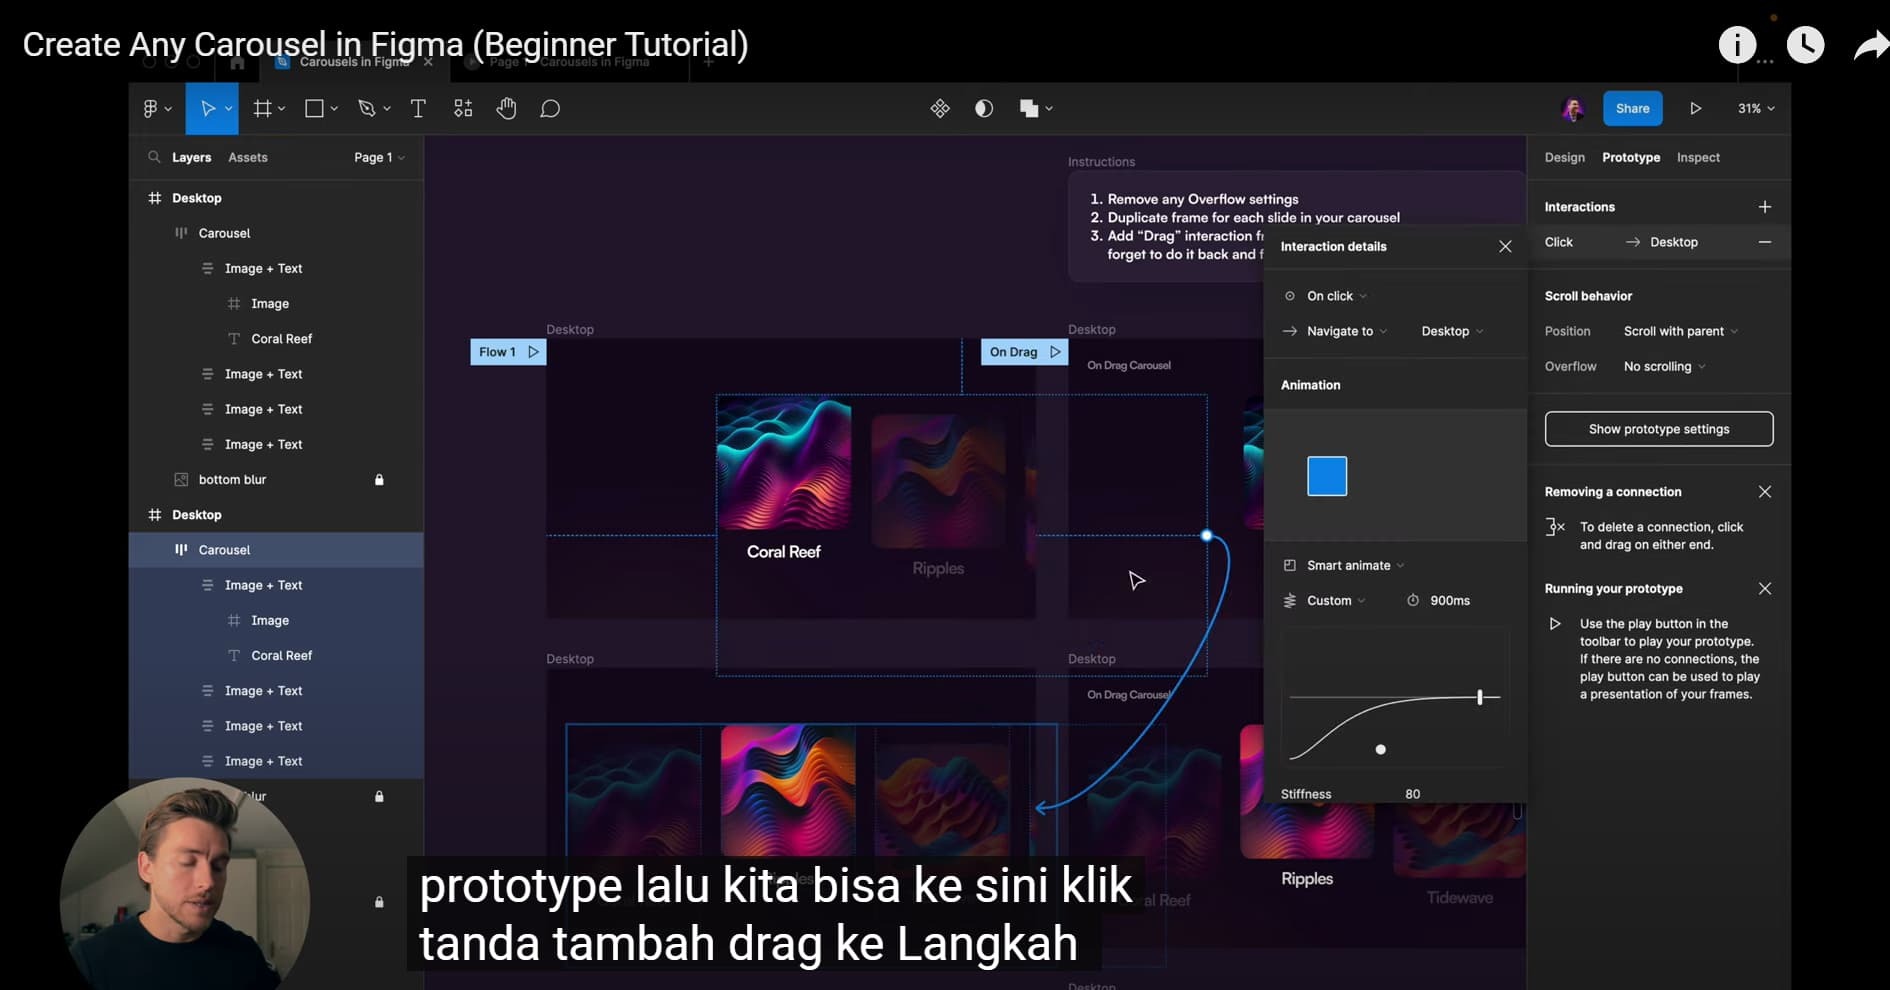The image size is (1890, 990).
Task: Select first Coral Reef text layer
Action: click(x=281, y=339)
